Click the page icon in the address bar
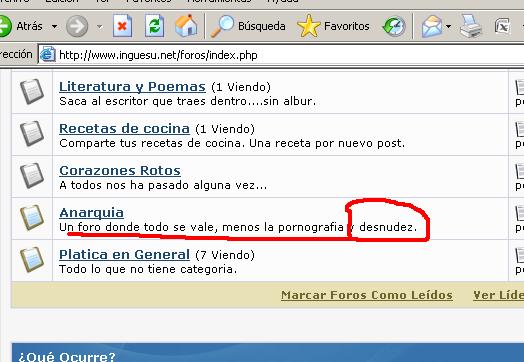Screen dimensions: 524x362 [48, 54]
